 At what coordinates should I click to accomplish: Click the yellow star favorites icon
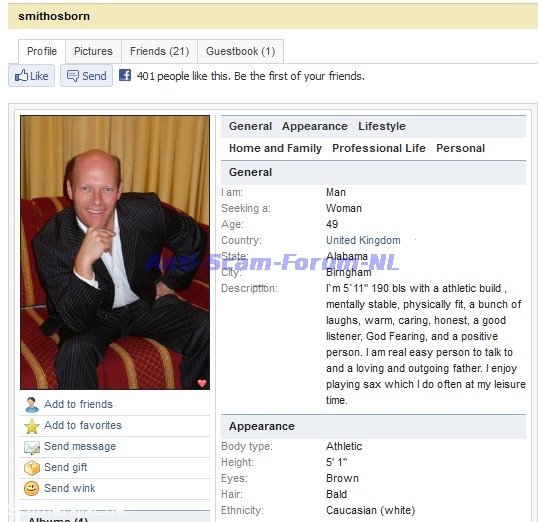click(x=32, y=426)
